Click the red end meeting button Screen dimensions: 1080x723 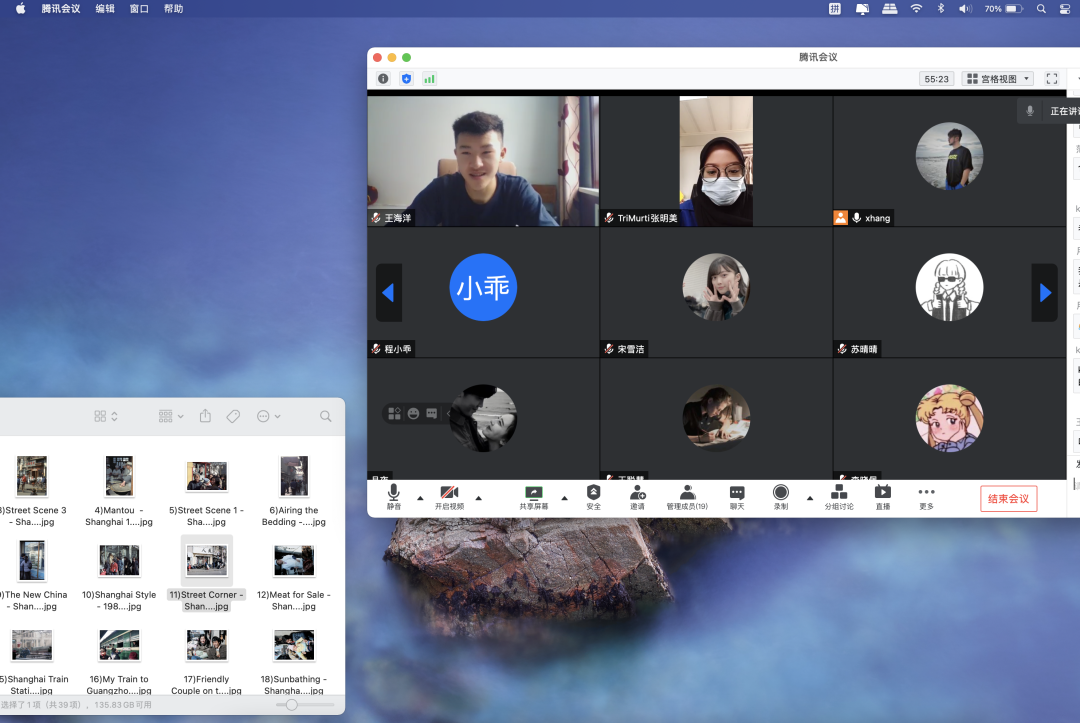1008,499
